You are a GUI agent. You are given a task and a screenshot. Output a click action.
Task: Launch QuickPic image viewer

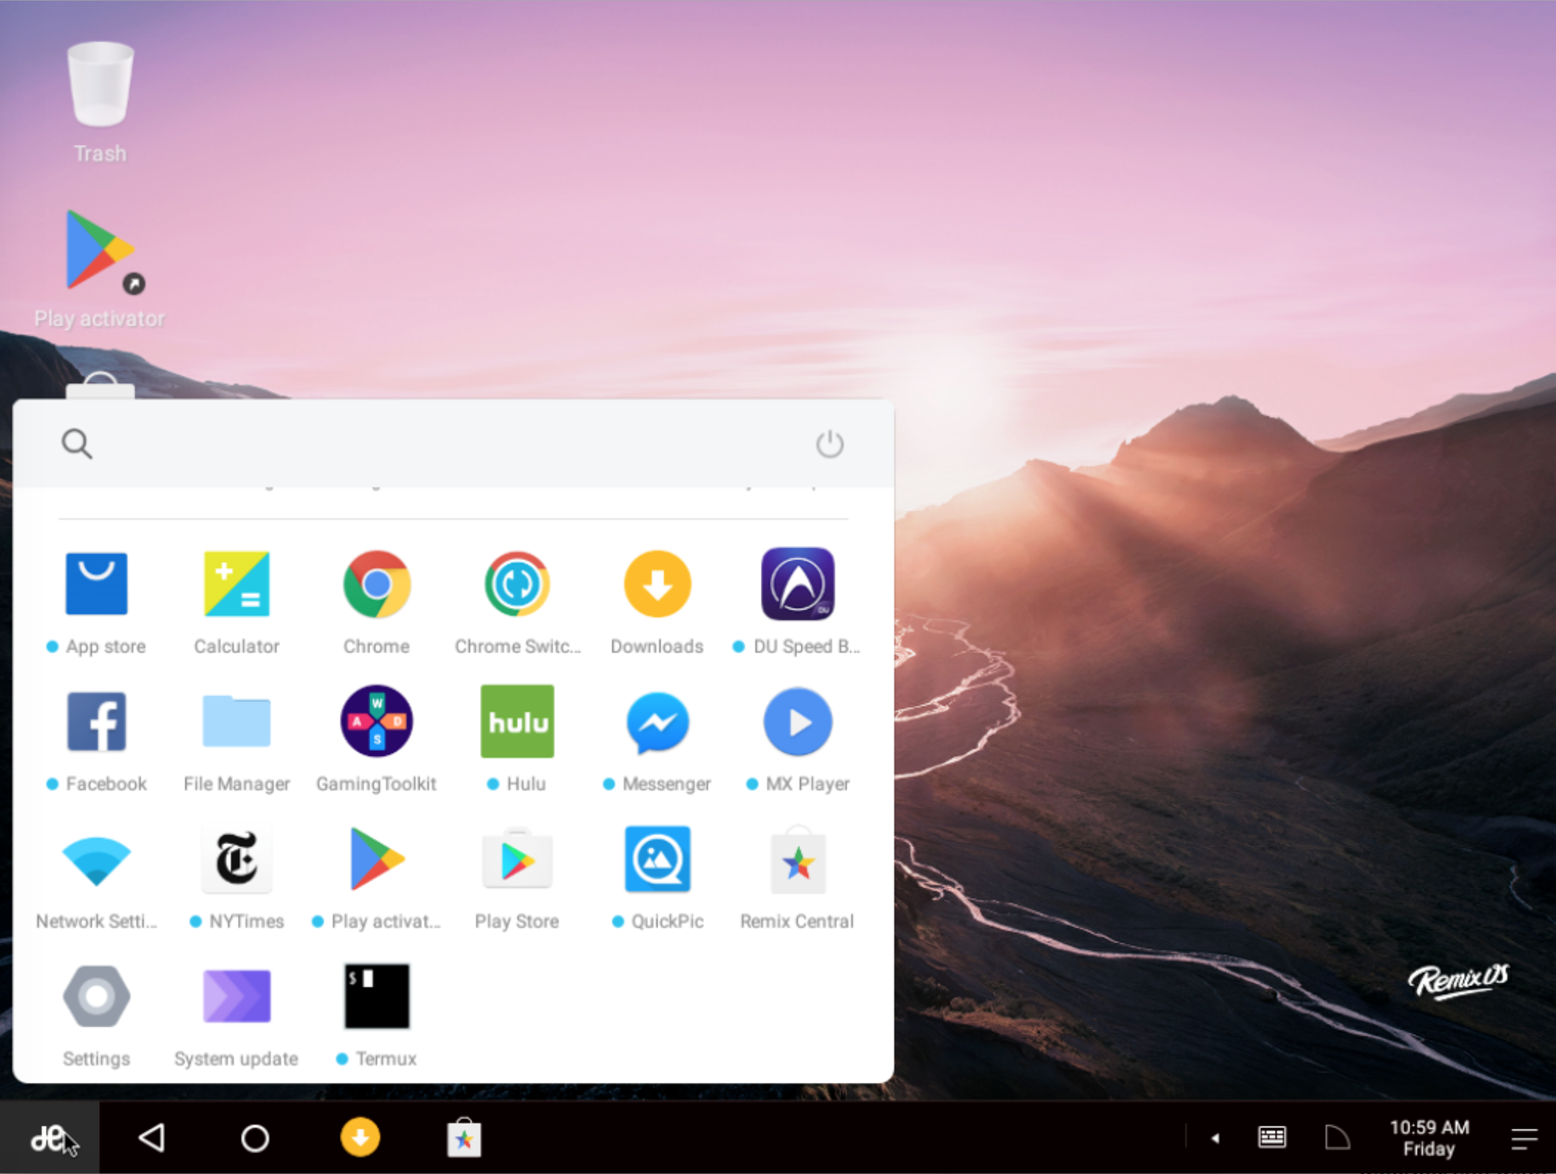pos(657,859)
